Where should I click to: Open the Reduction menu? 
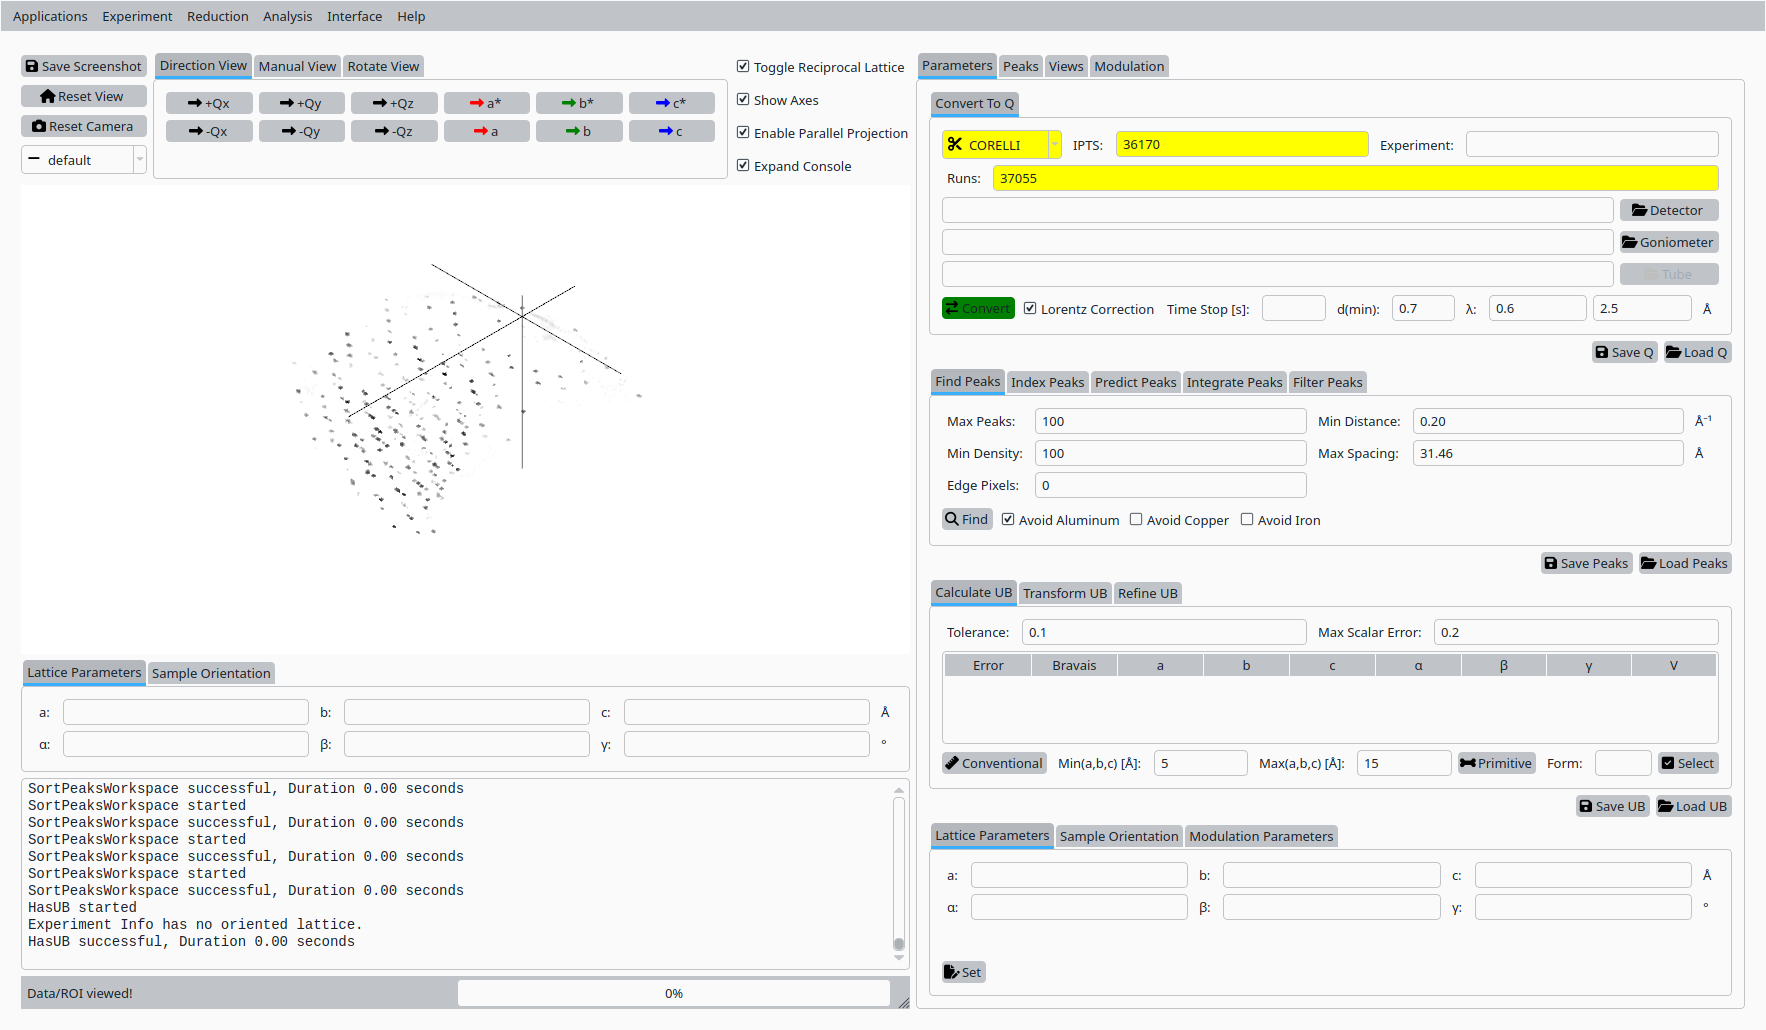tap(217, 16)
